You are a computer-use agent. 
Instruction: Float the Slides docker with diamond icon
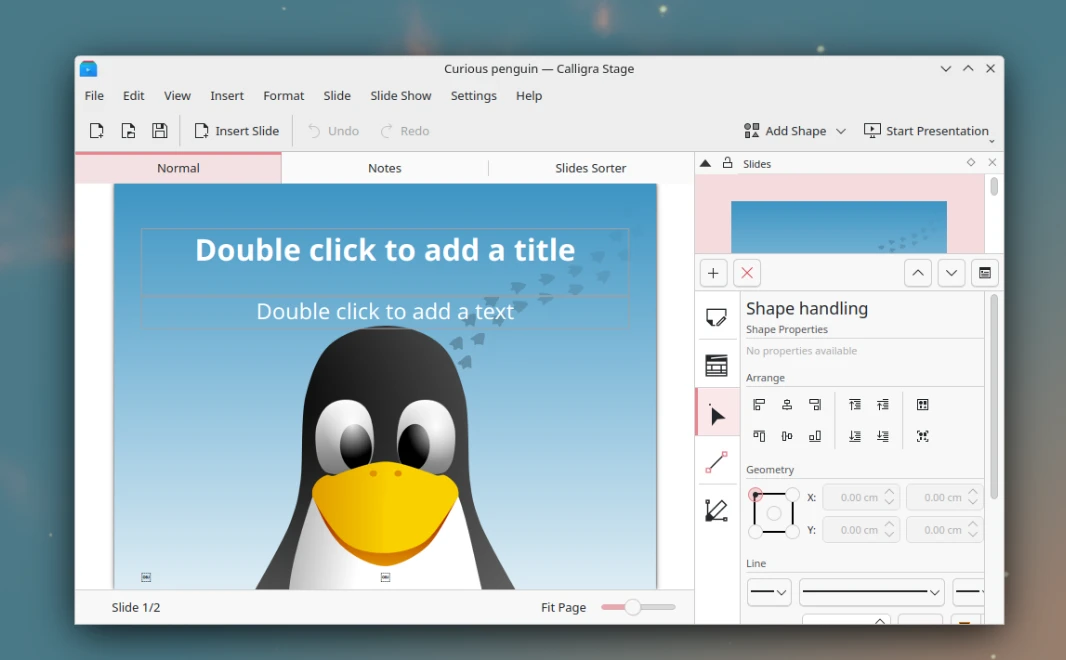(x=971, y=162)
